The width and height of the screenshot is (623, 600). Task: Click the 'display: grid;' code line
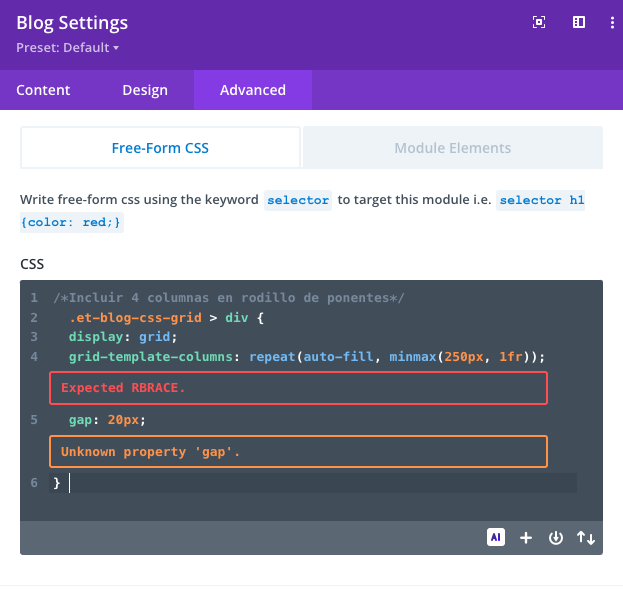tap(123, 337)
